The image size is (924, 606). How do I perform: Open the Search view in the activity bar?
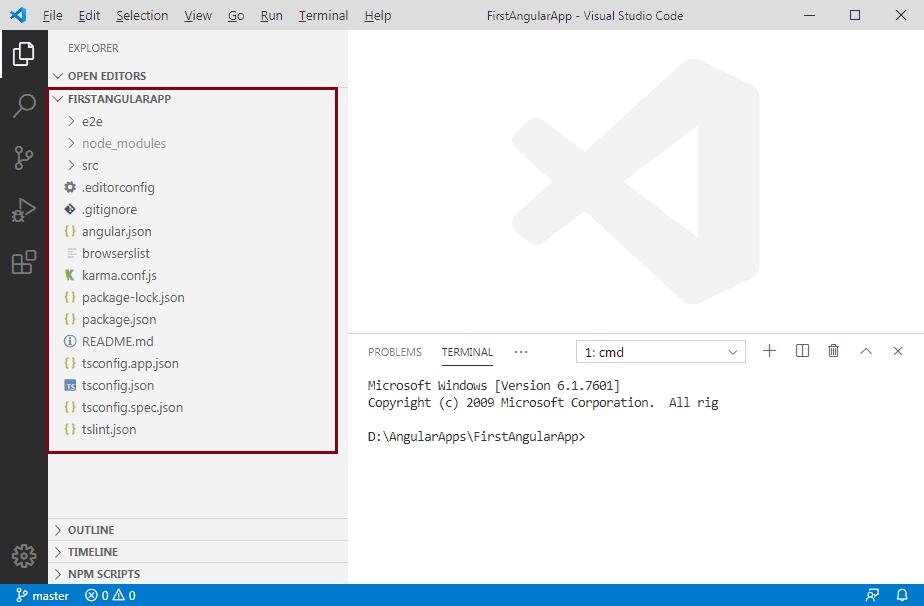tap(24, 106)
